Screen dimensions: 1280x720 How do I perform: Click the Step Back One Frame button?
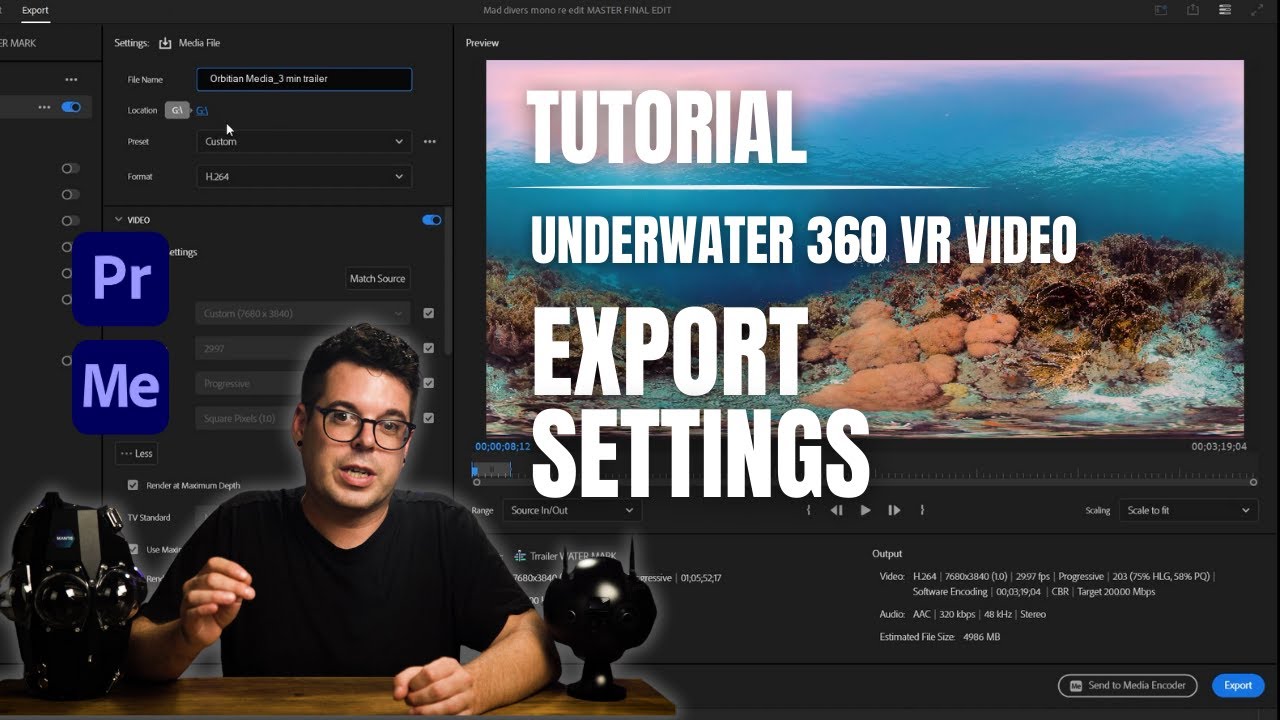click(836, 510)
